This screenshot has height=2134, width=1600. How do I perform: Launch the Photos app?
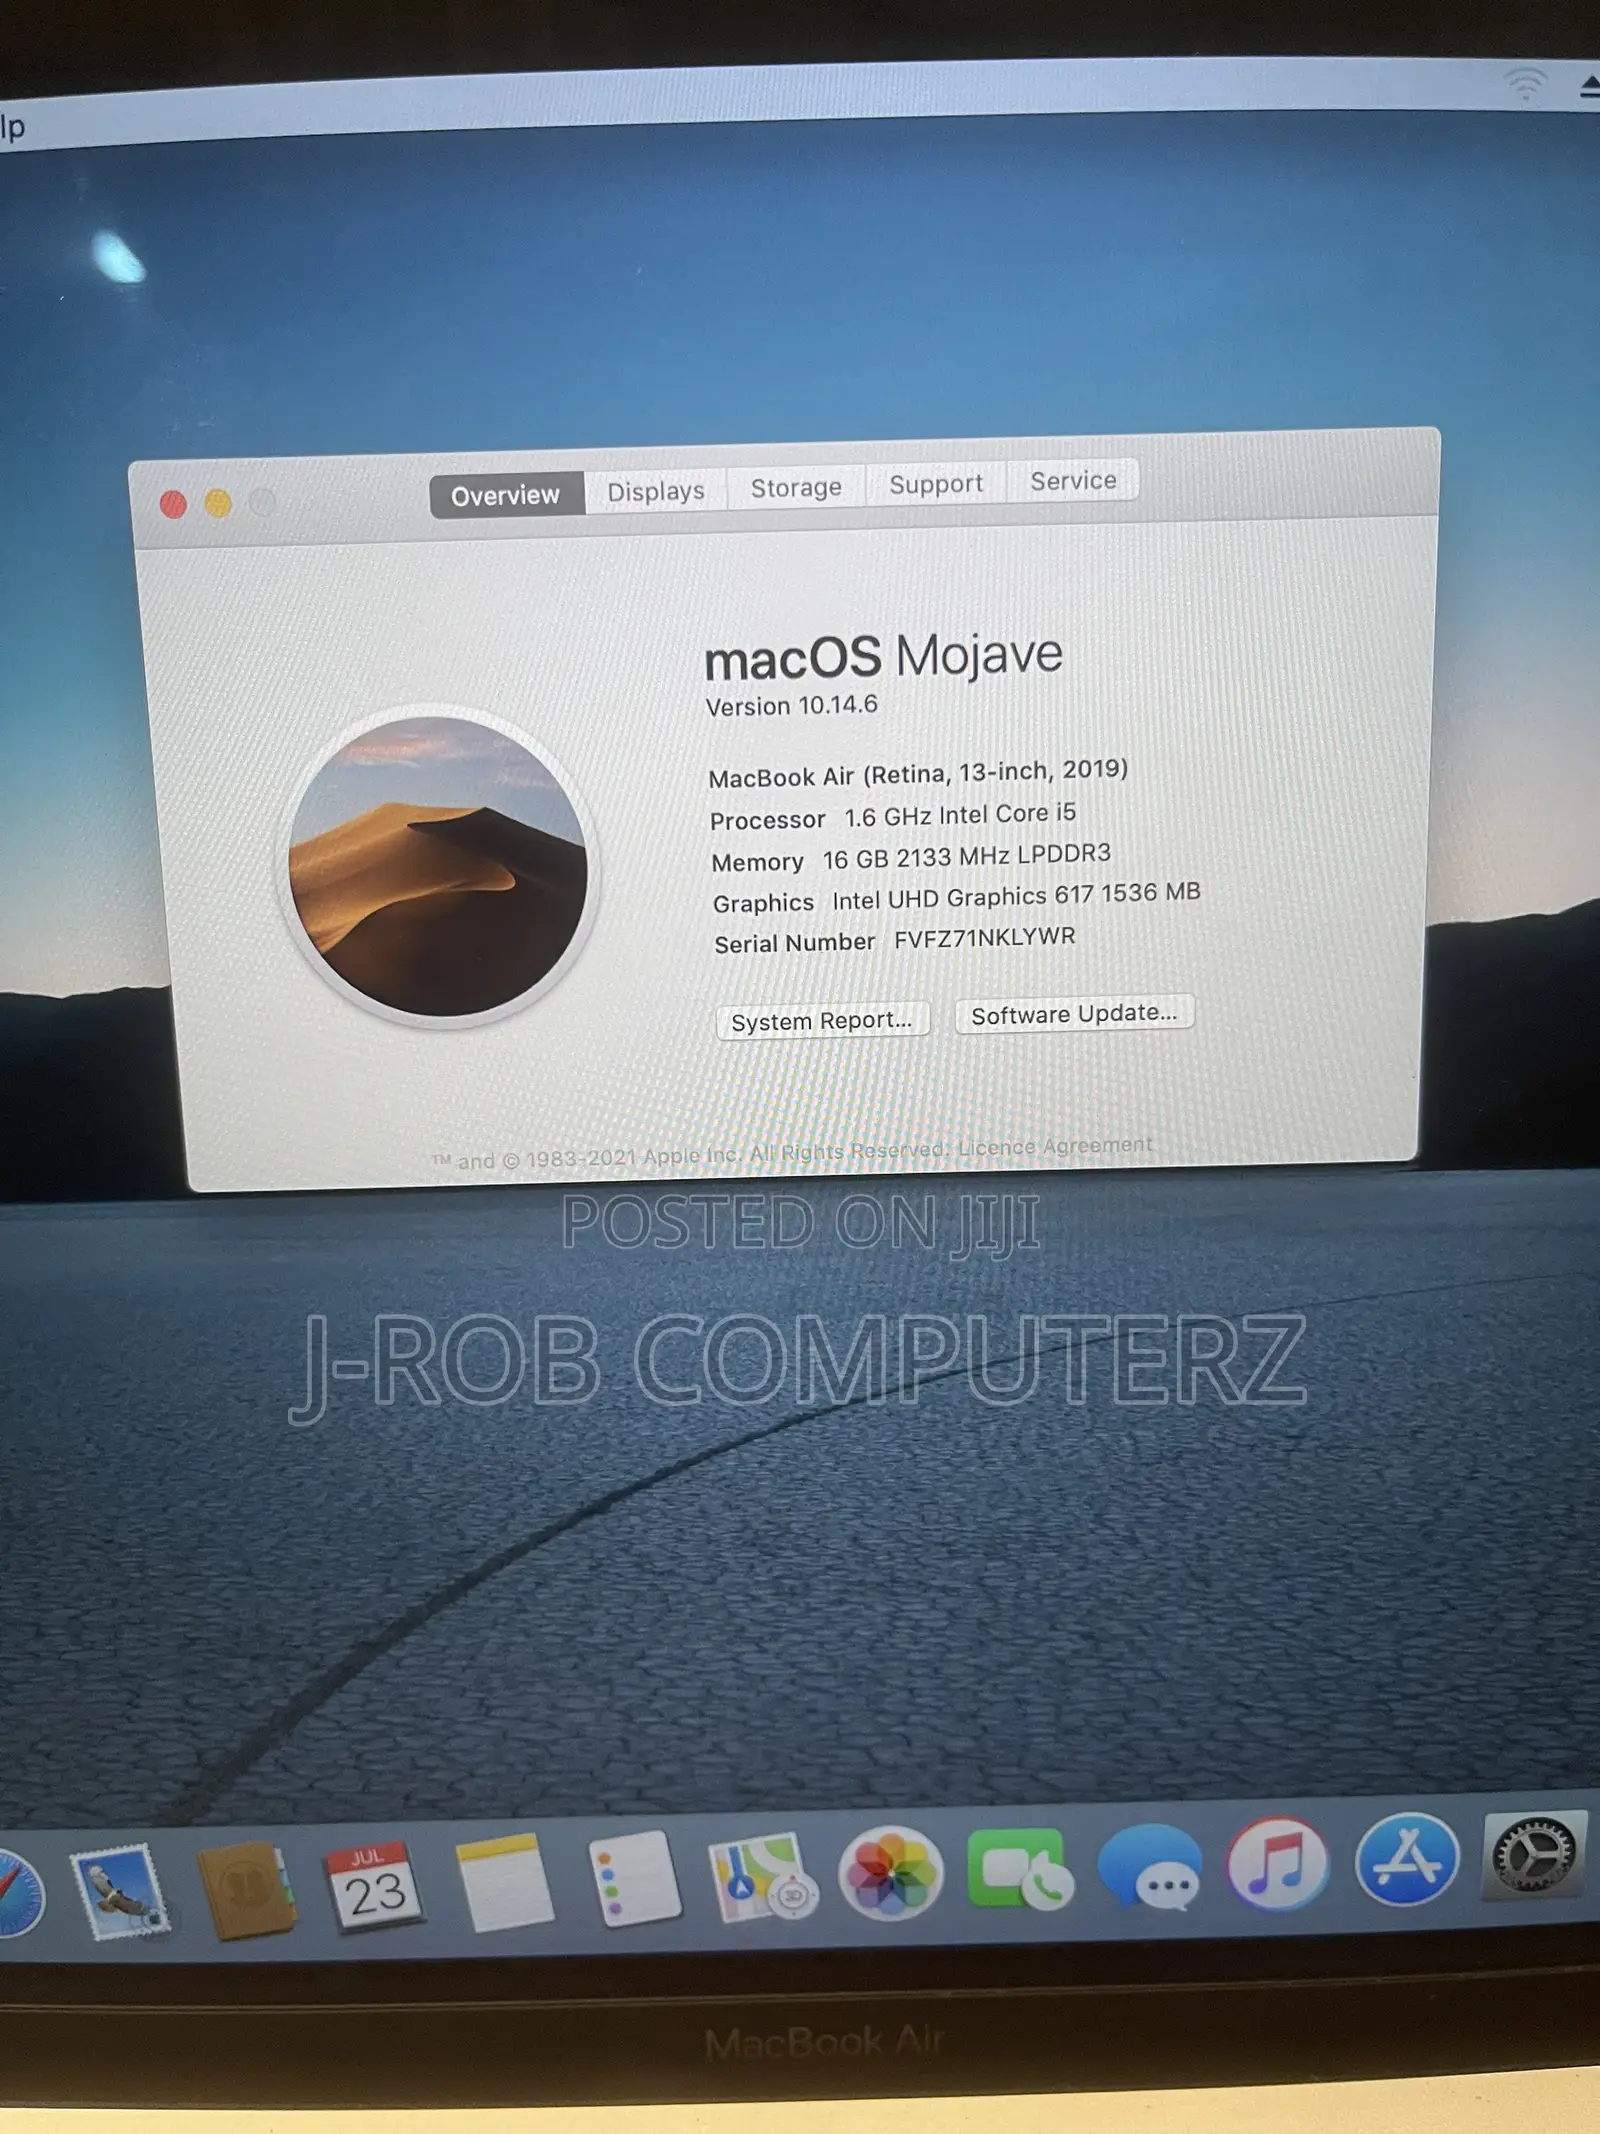890,1872
